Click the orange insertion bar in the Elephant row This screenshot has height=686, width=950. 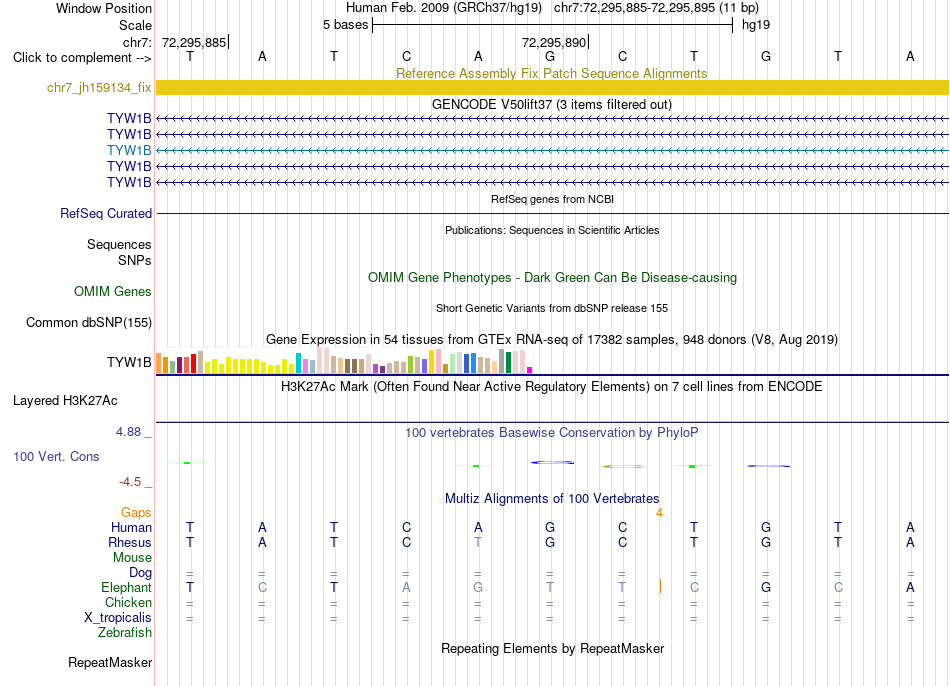pyautogui.click(x=660, y=586)
